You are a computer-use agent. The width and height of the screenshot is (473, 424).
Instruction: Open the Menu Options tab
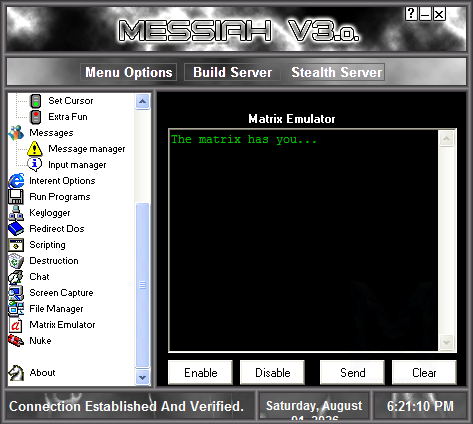point(129,72)
